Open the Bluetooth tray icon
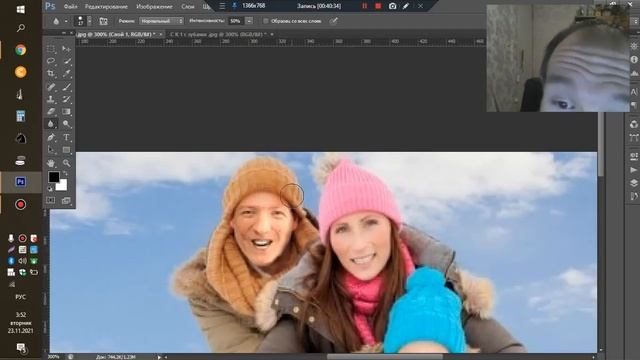The image size is (640, 360). [11, 261]
